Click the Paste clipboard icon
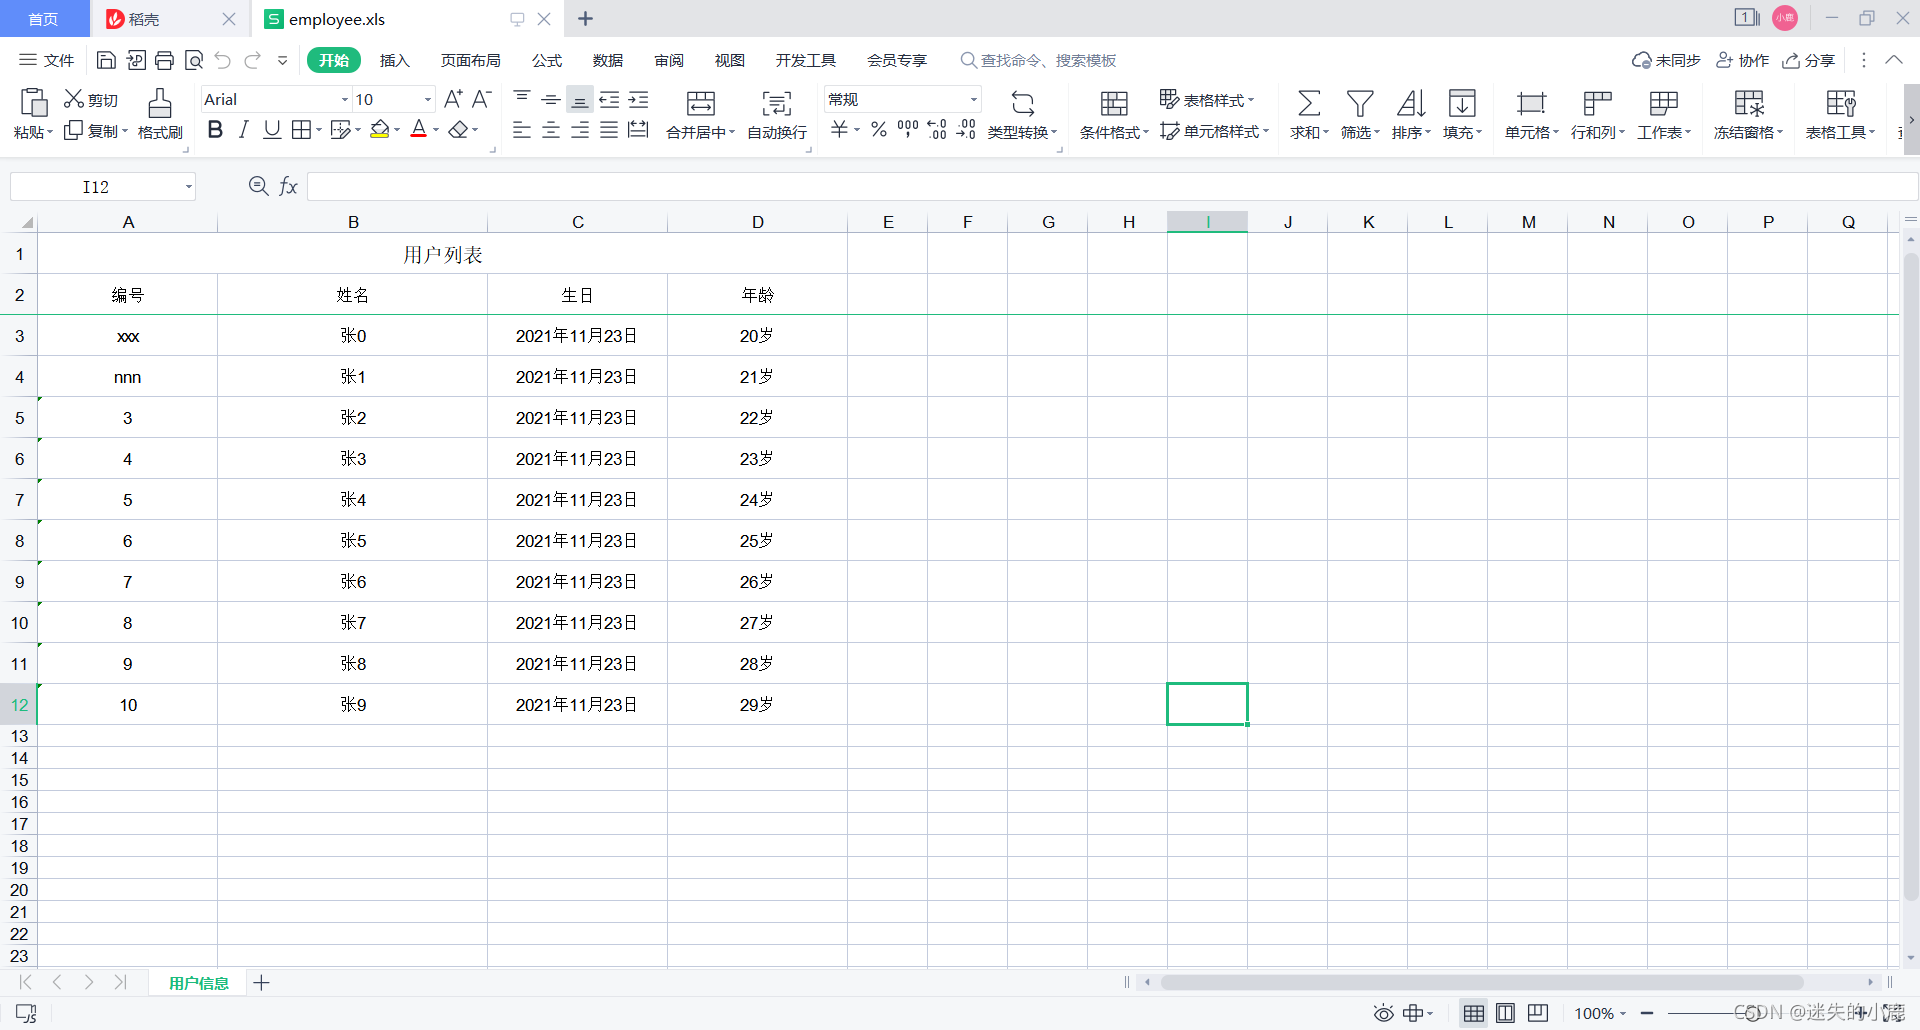The width and height of the screenshot is (1920, 1030). pyautogui.click(x=33, y=102)
